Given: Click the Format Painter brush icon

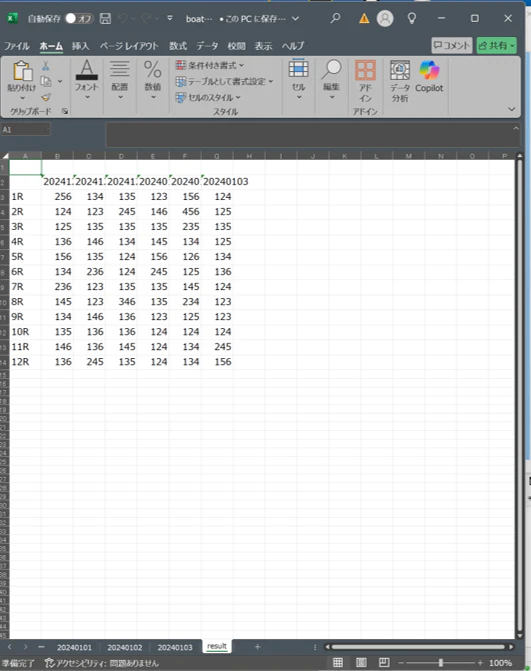Looking at the screenshot, I should [x=46, y=98].
